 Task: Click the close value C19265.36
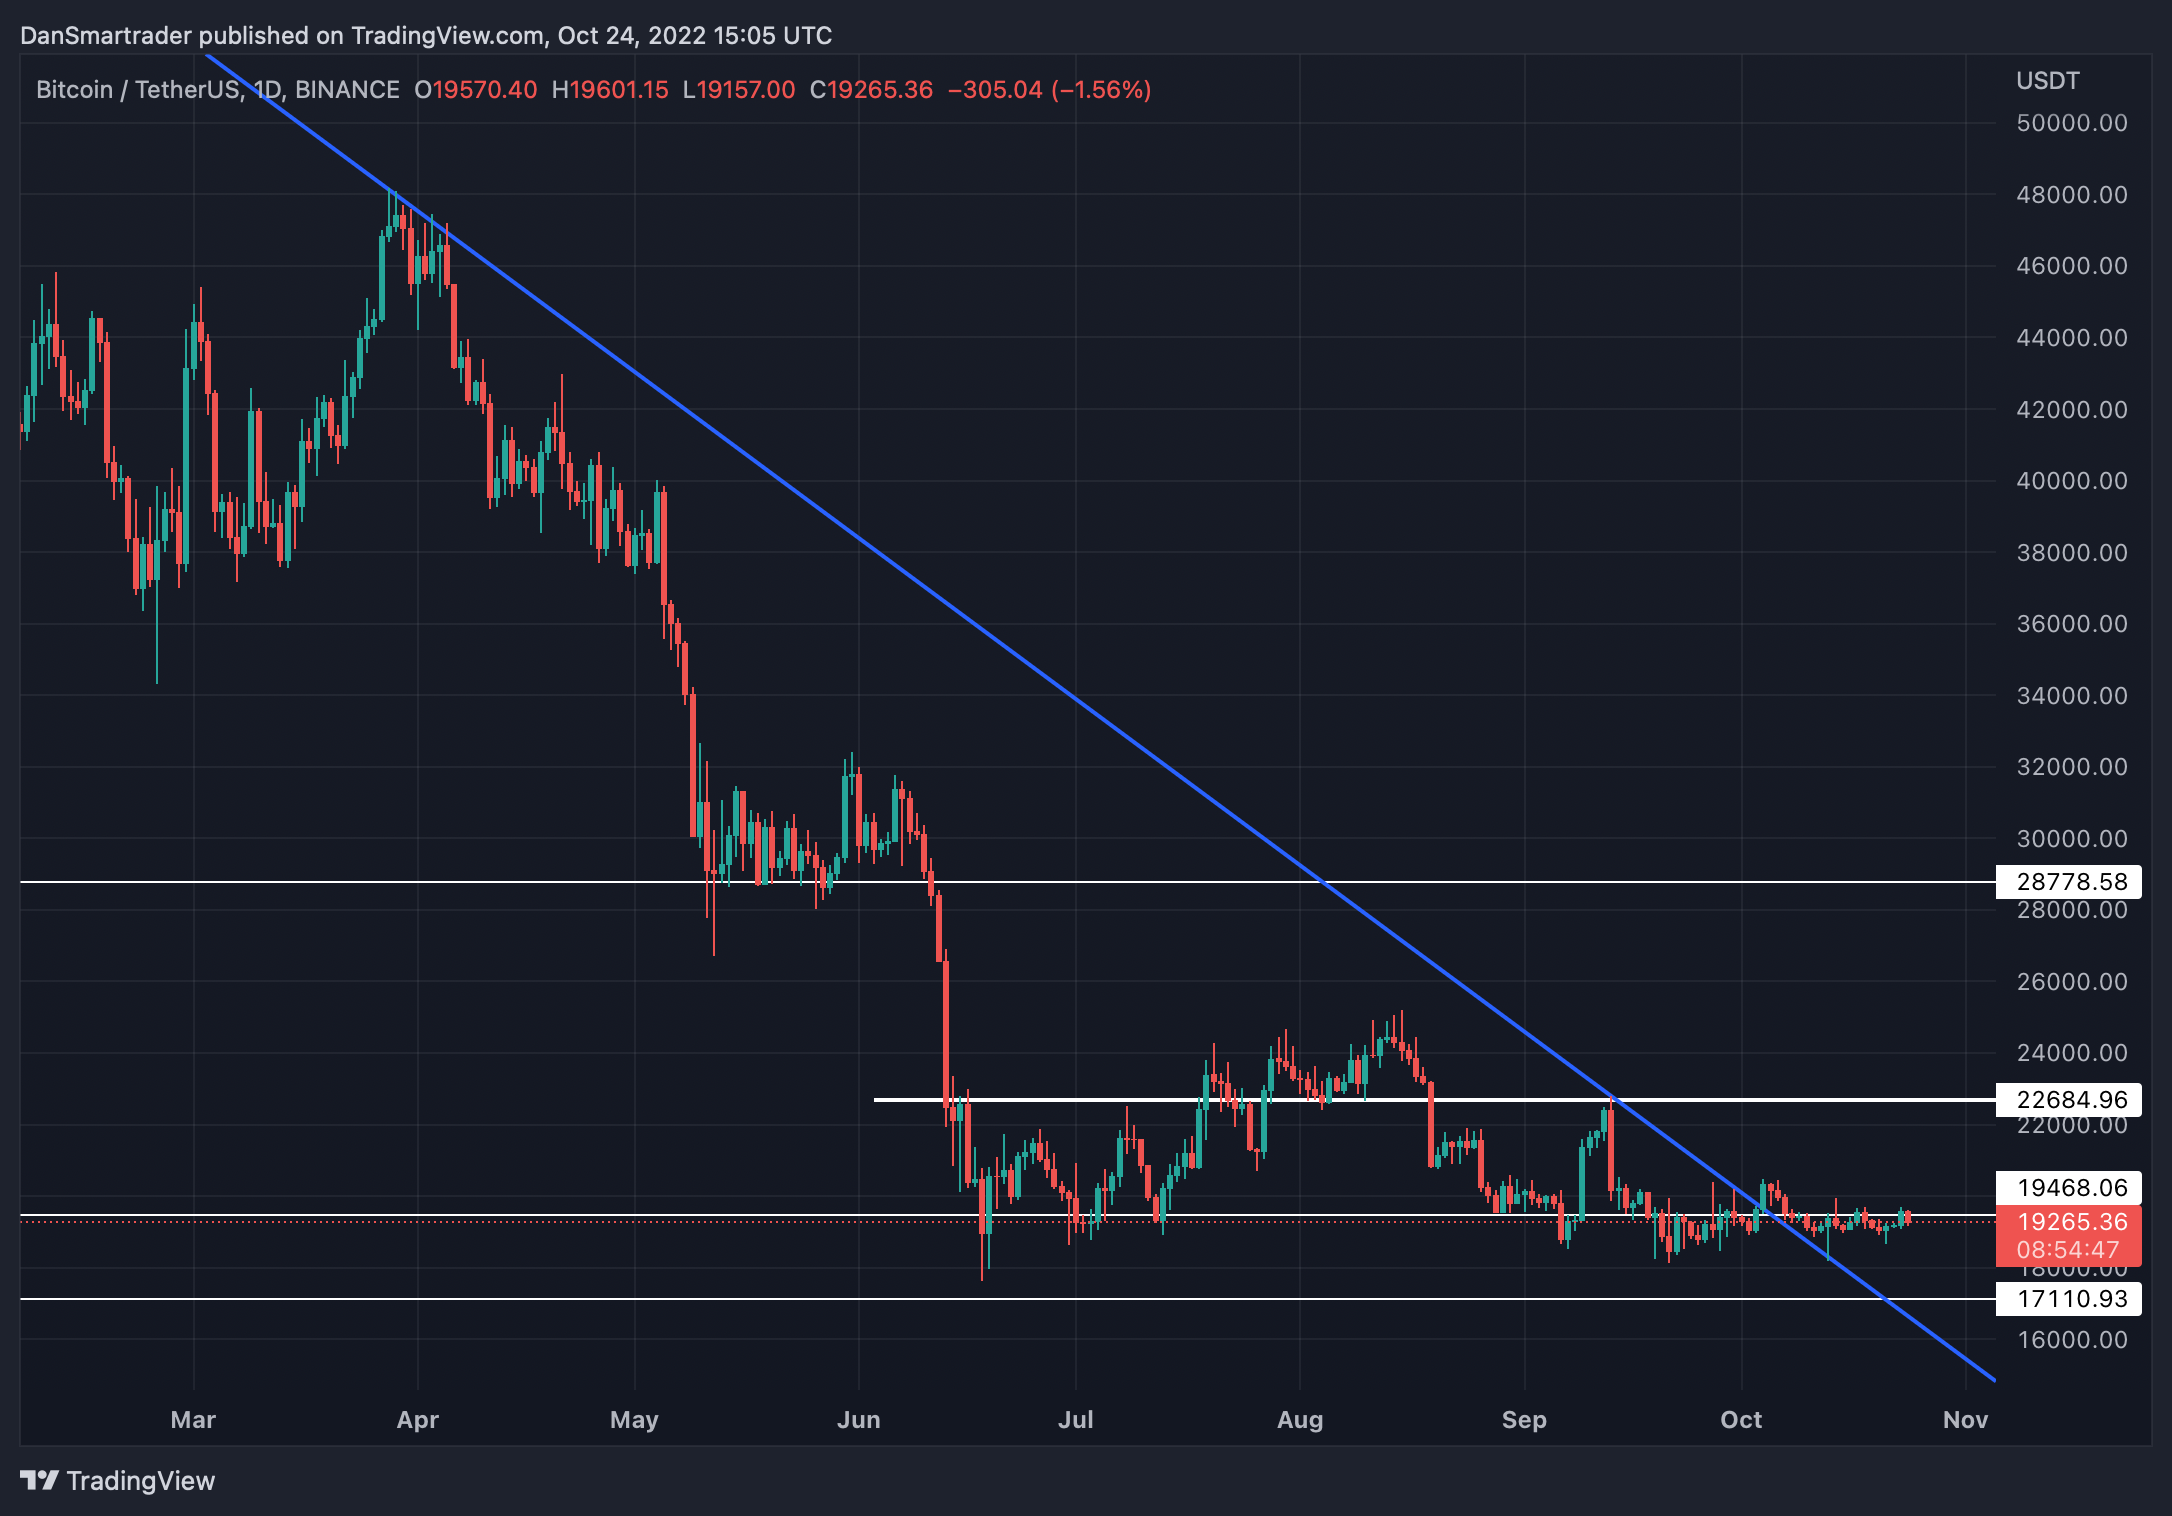[x=871, y=90]
